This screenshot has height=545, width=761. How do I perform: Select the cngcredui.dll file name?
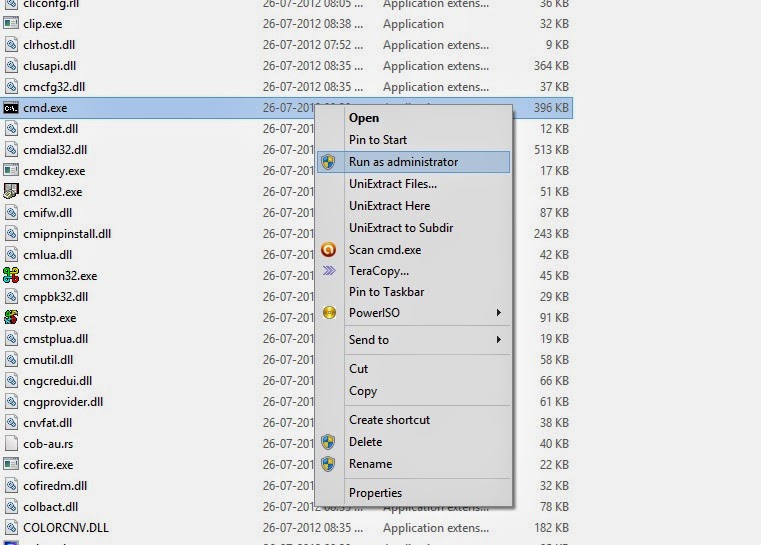point(57,381)
